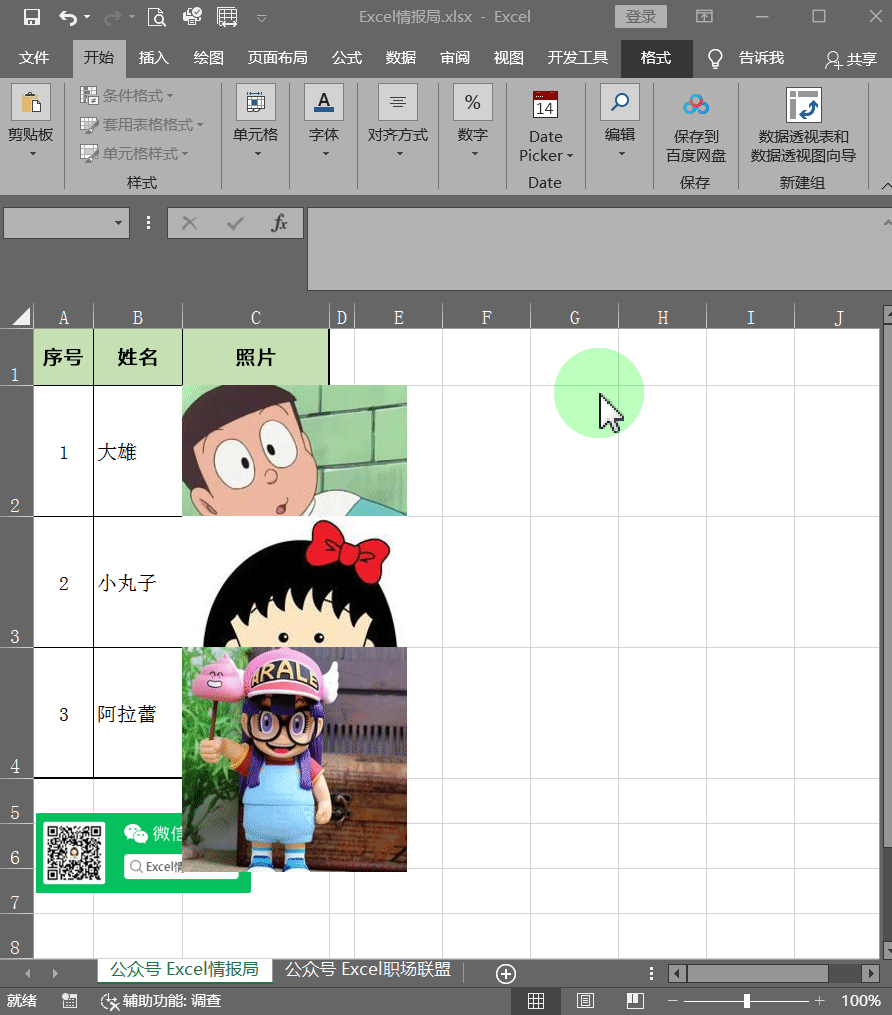892x1015 pixels.
Task: Switch to the 页面布局 tab
Action: point(277,58)
